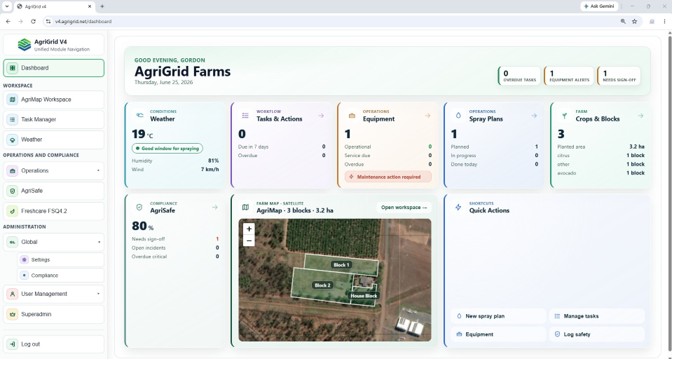The height and width of the screenshot is (372, 685).
Task: Click the browser reload button
Action: [33, 21]
